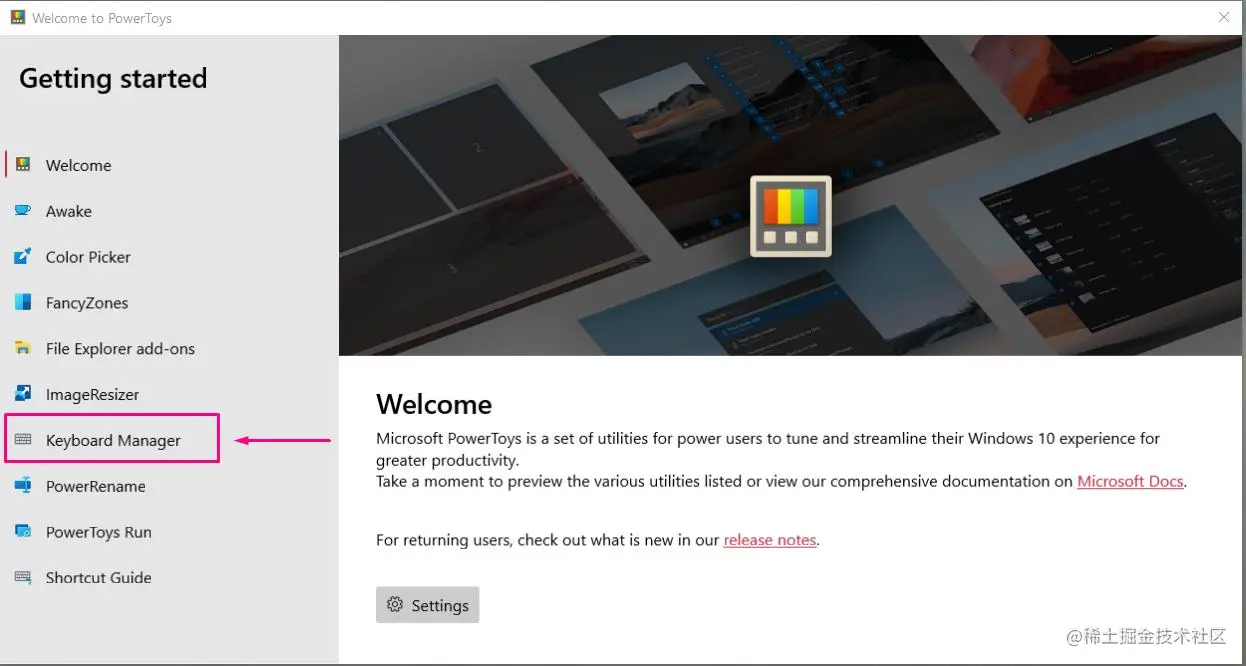The width and height of the screenshot is (1246, 666).
Task: Click the PowerRename icon
Action: pos(23,486)
